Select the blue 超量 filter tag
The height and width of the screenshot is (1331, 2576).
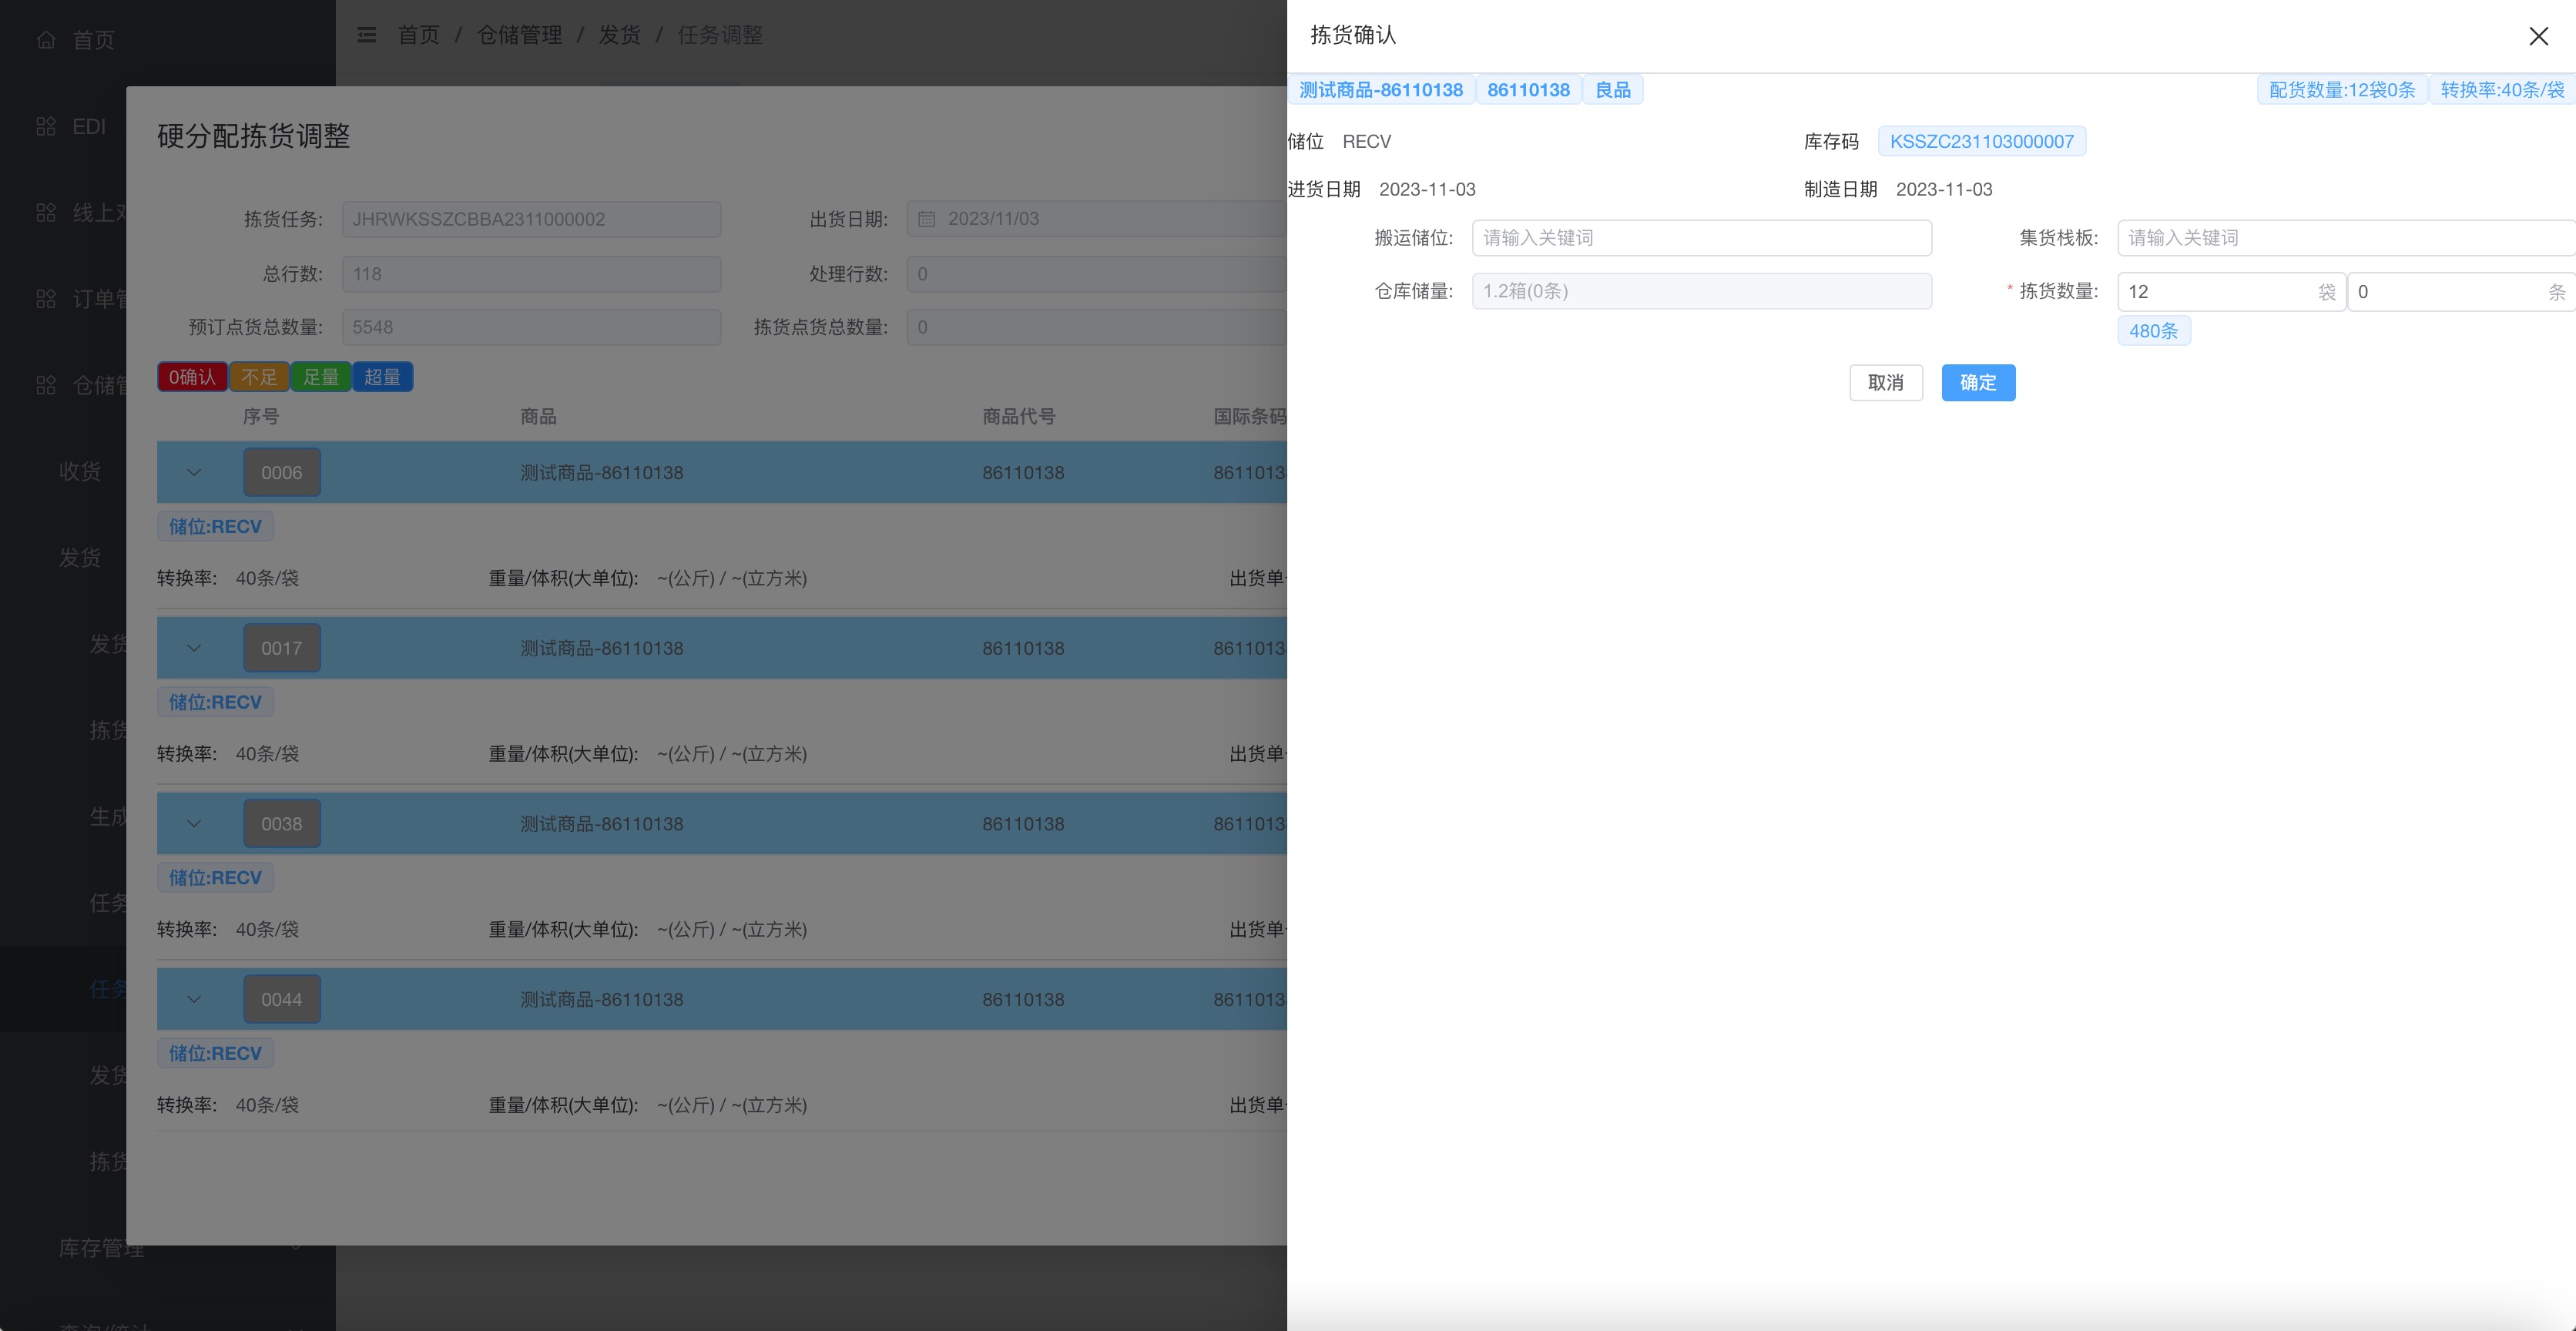(x=382, y=377)
